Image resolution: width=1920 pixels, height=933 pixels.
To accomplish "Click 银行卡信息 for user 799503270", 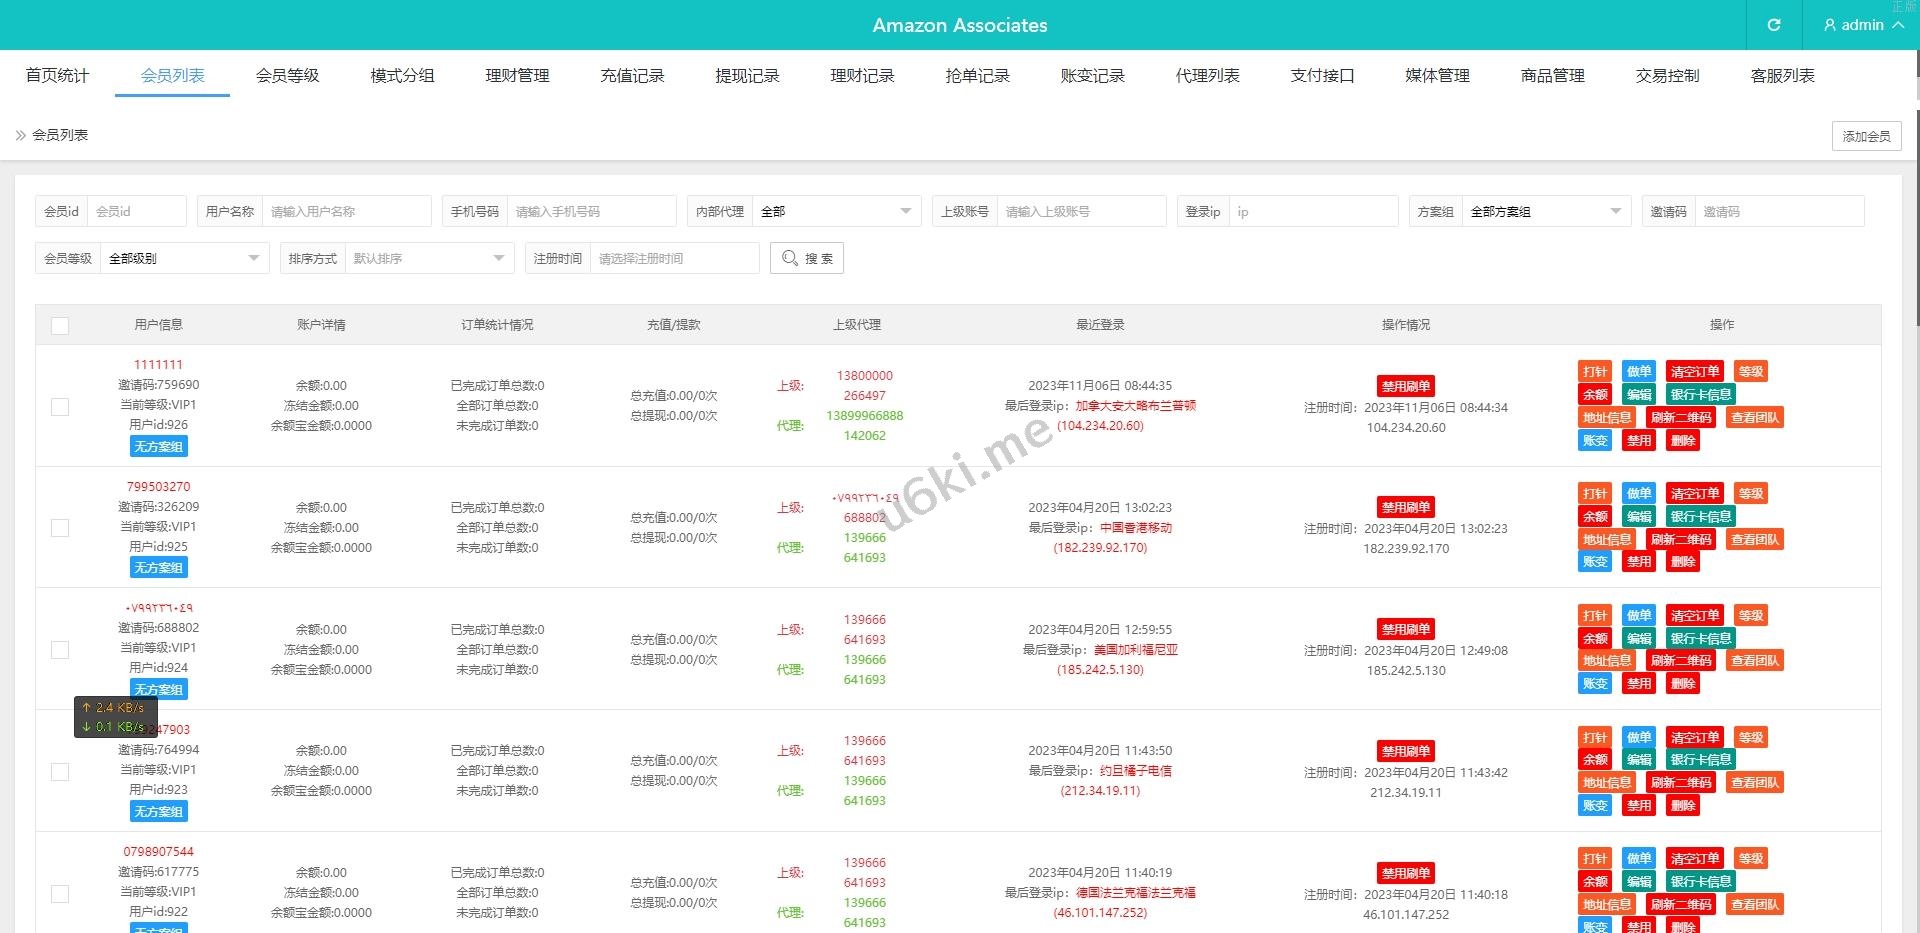I will point(1700,517).
